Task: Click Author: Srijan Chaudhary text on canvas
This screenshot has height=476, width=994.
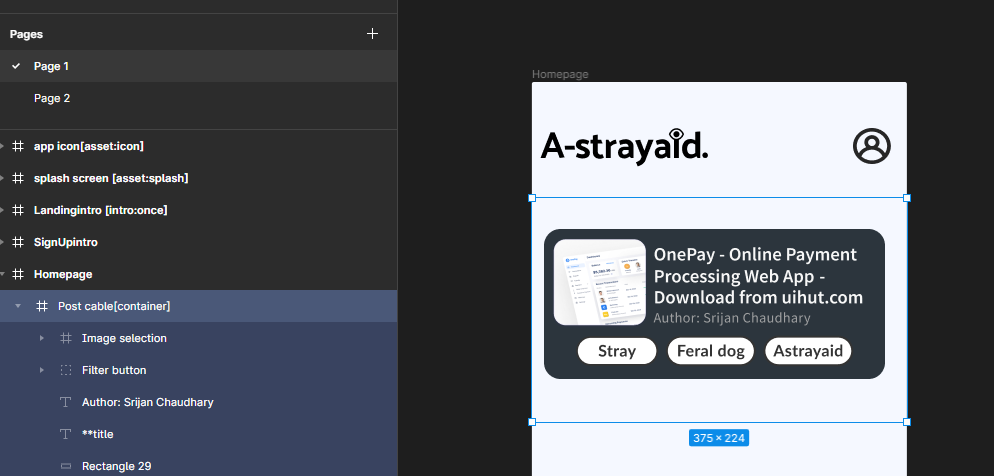Action: [732, 318]
